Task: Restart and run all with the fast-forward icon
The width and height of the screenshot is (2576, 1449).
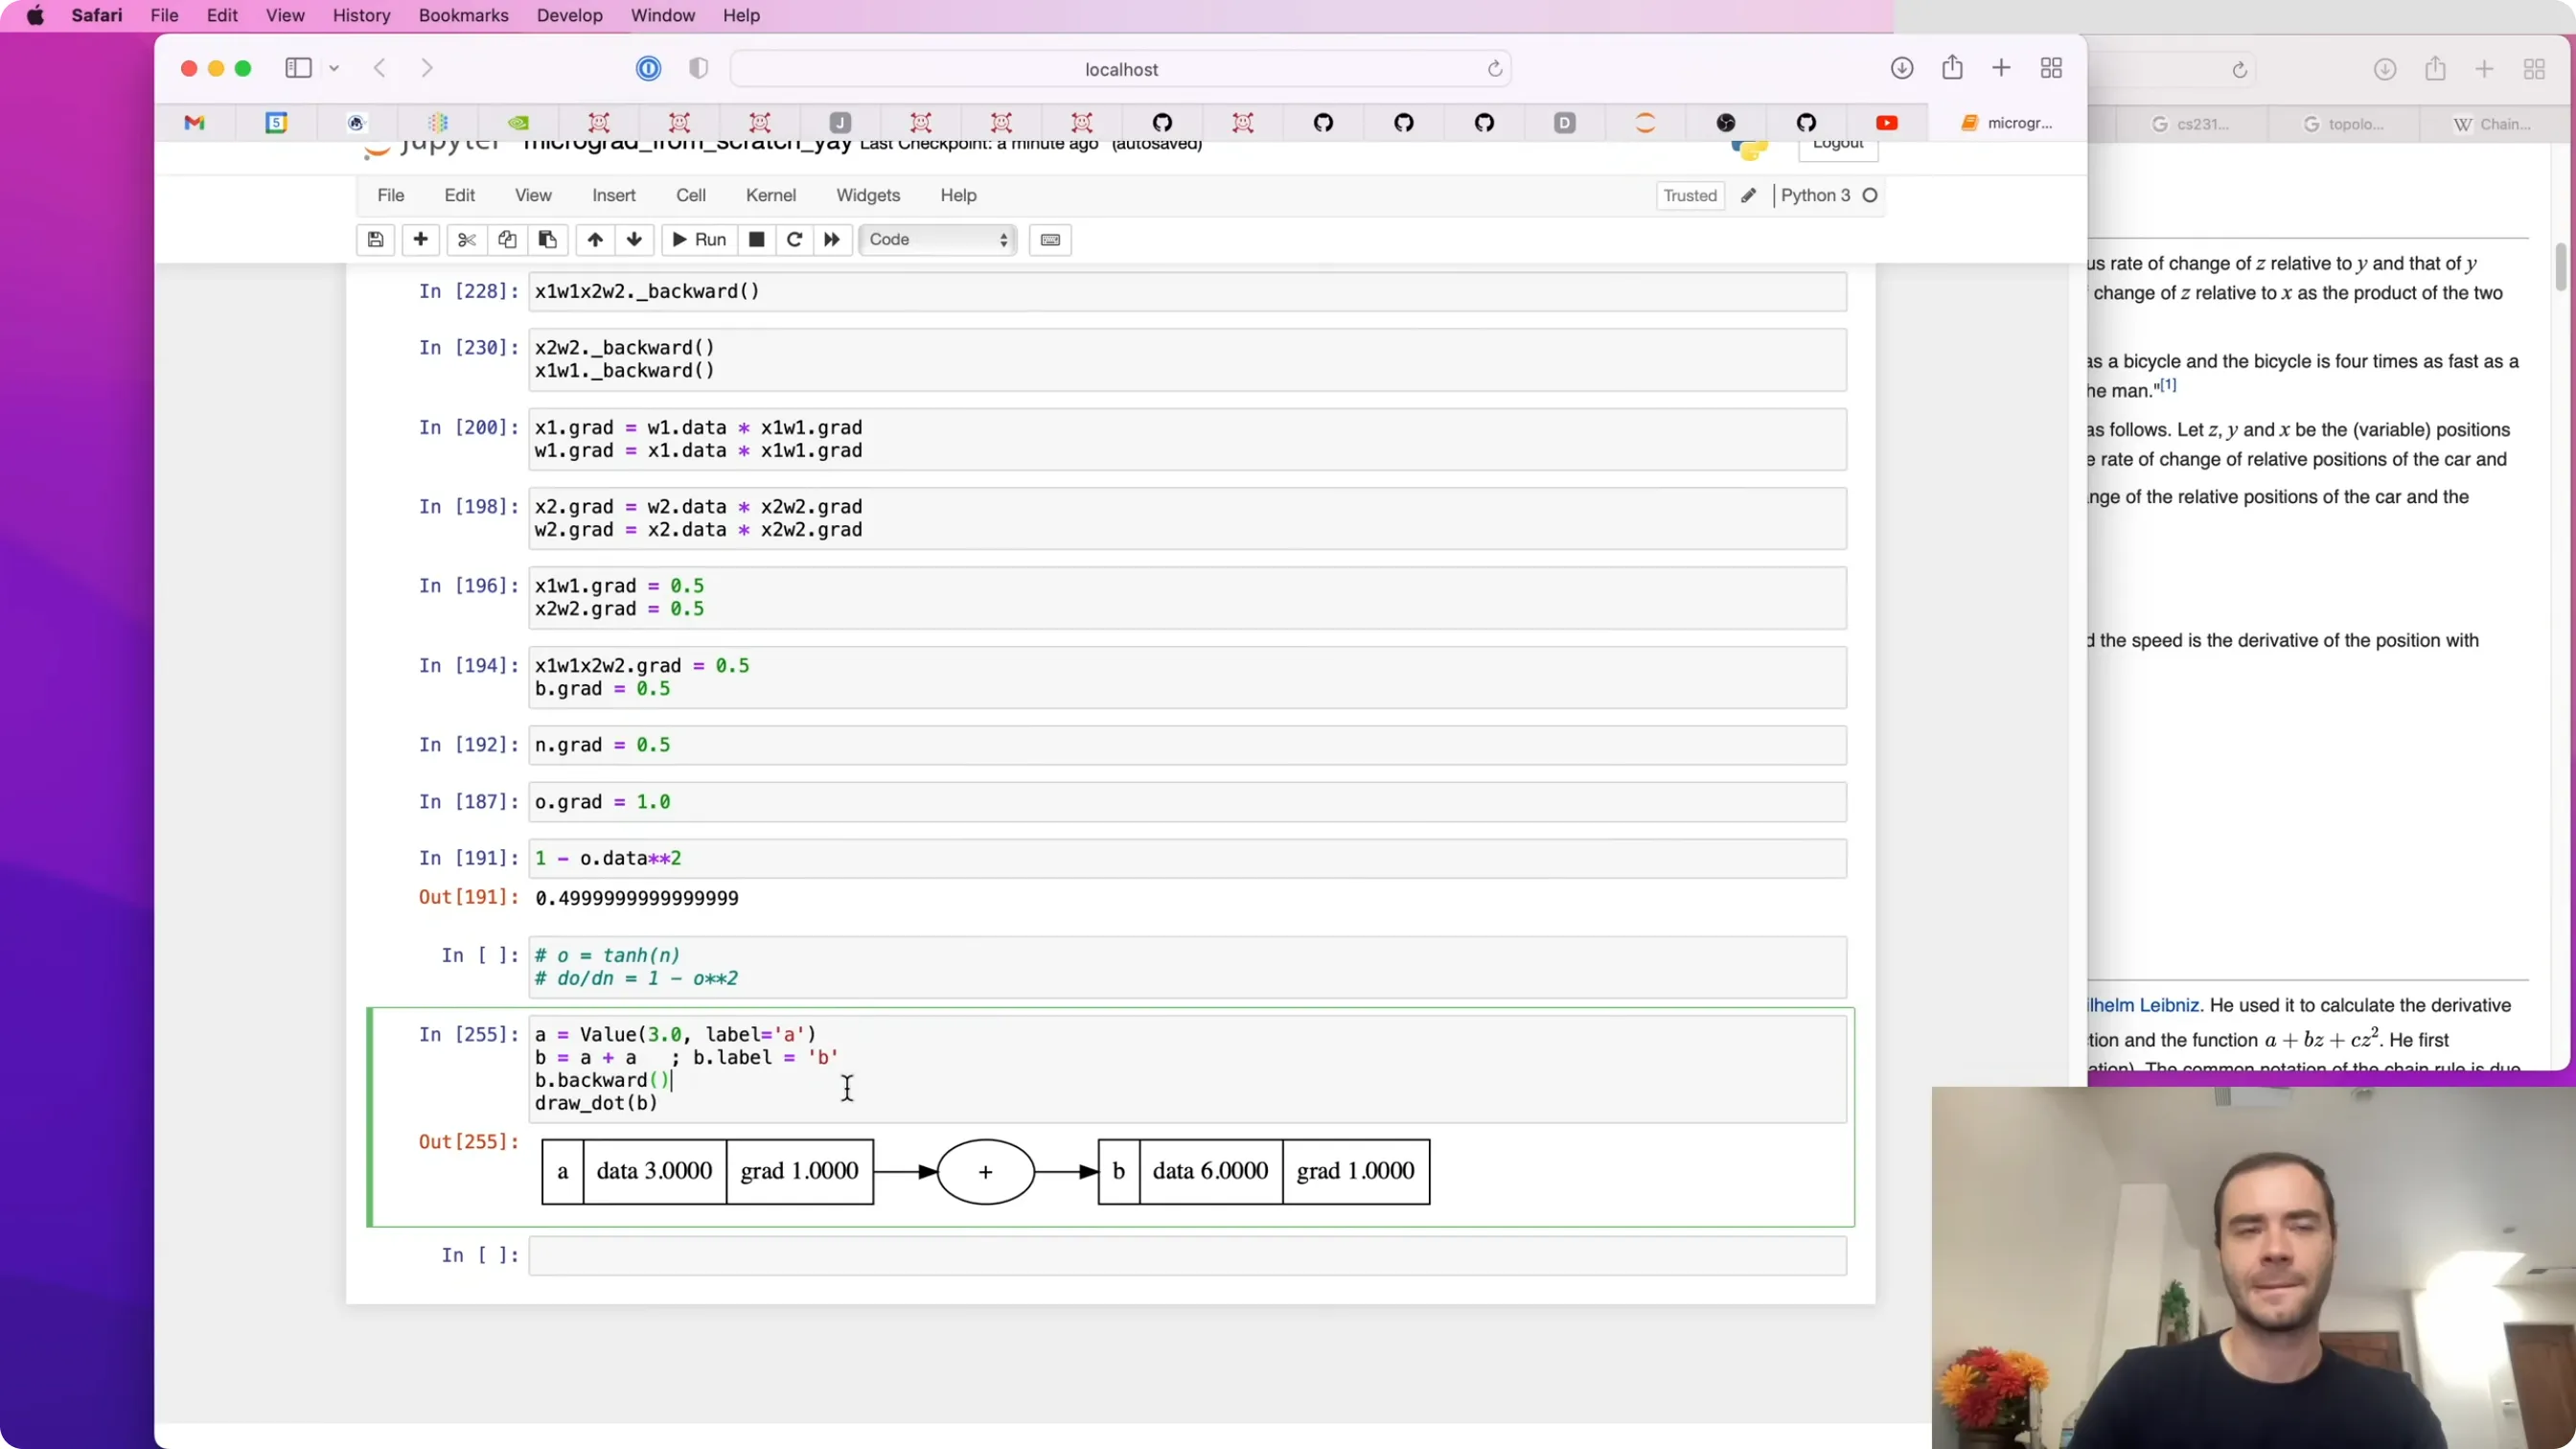Action: point(832,240)
